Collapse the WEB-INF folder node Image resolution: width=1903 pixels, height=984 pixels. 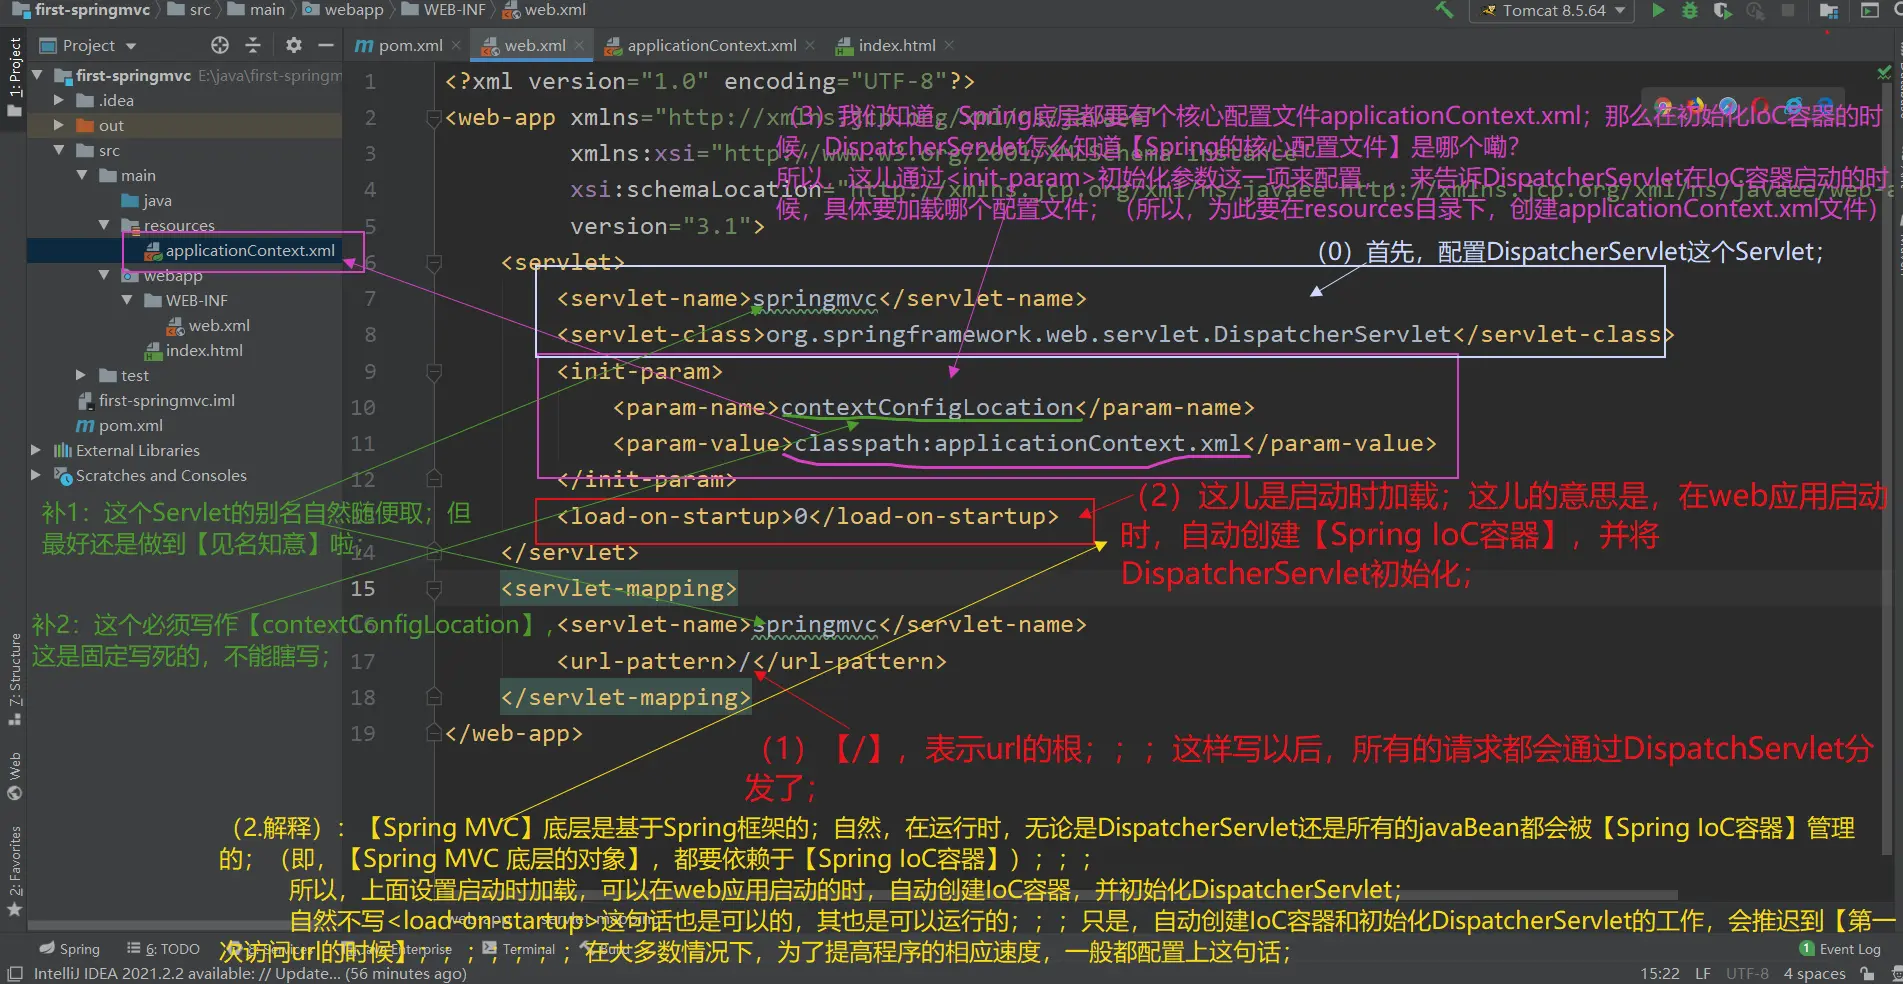pyautogui.click(x=127, y=300)
